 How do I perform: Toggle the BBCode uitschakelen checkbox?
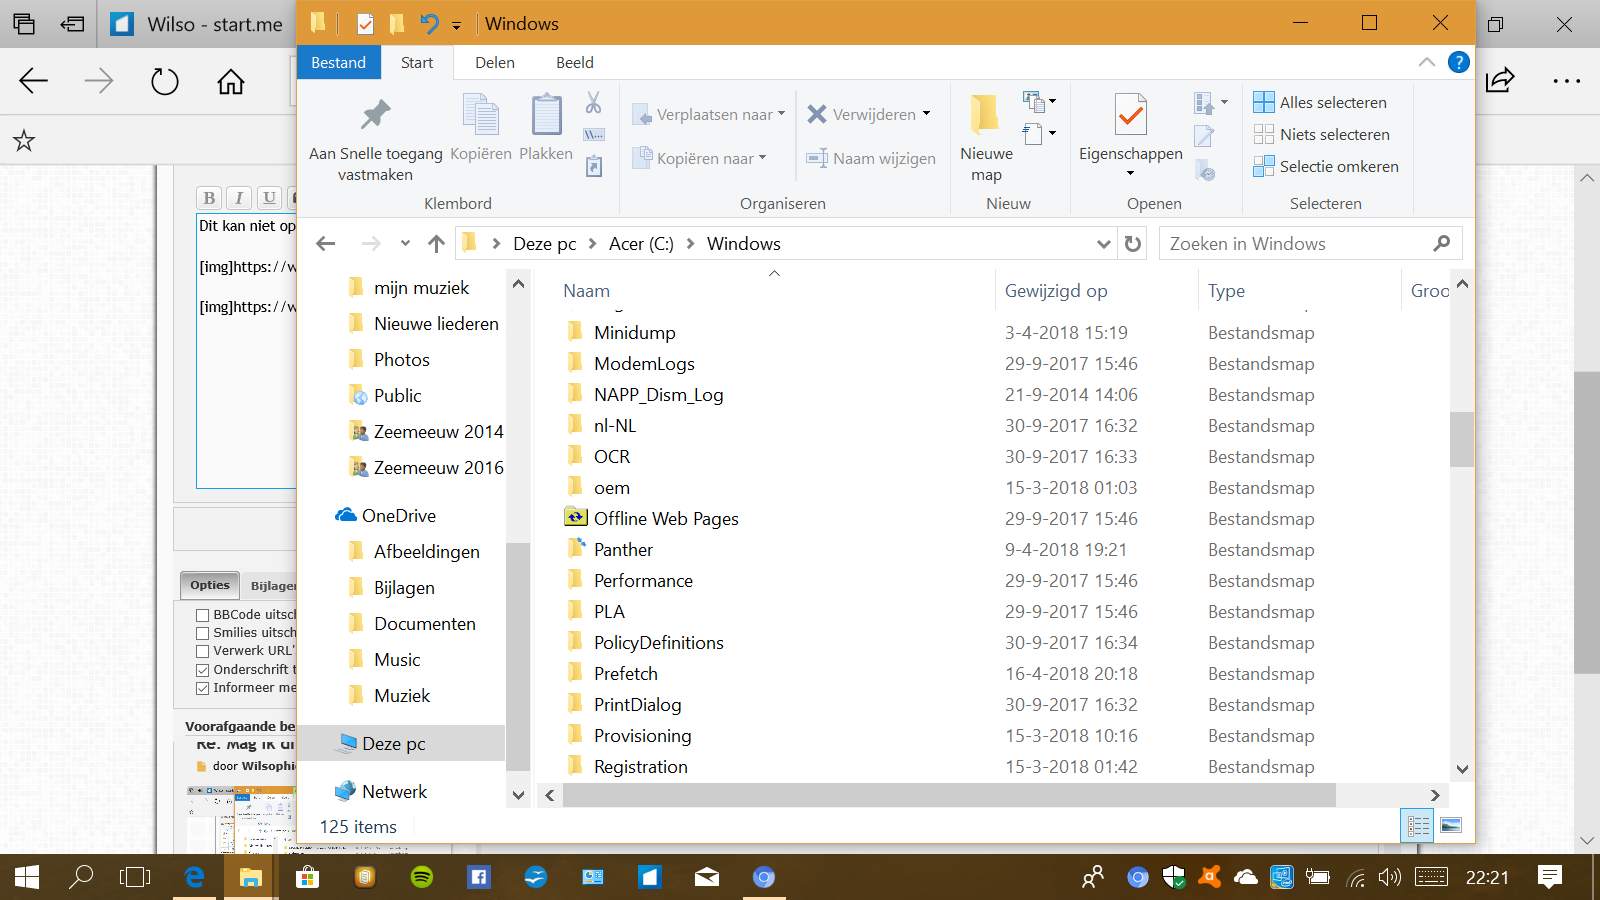pos(203,615)
